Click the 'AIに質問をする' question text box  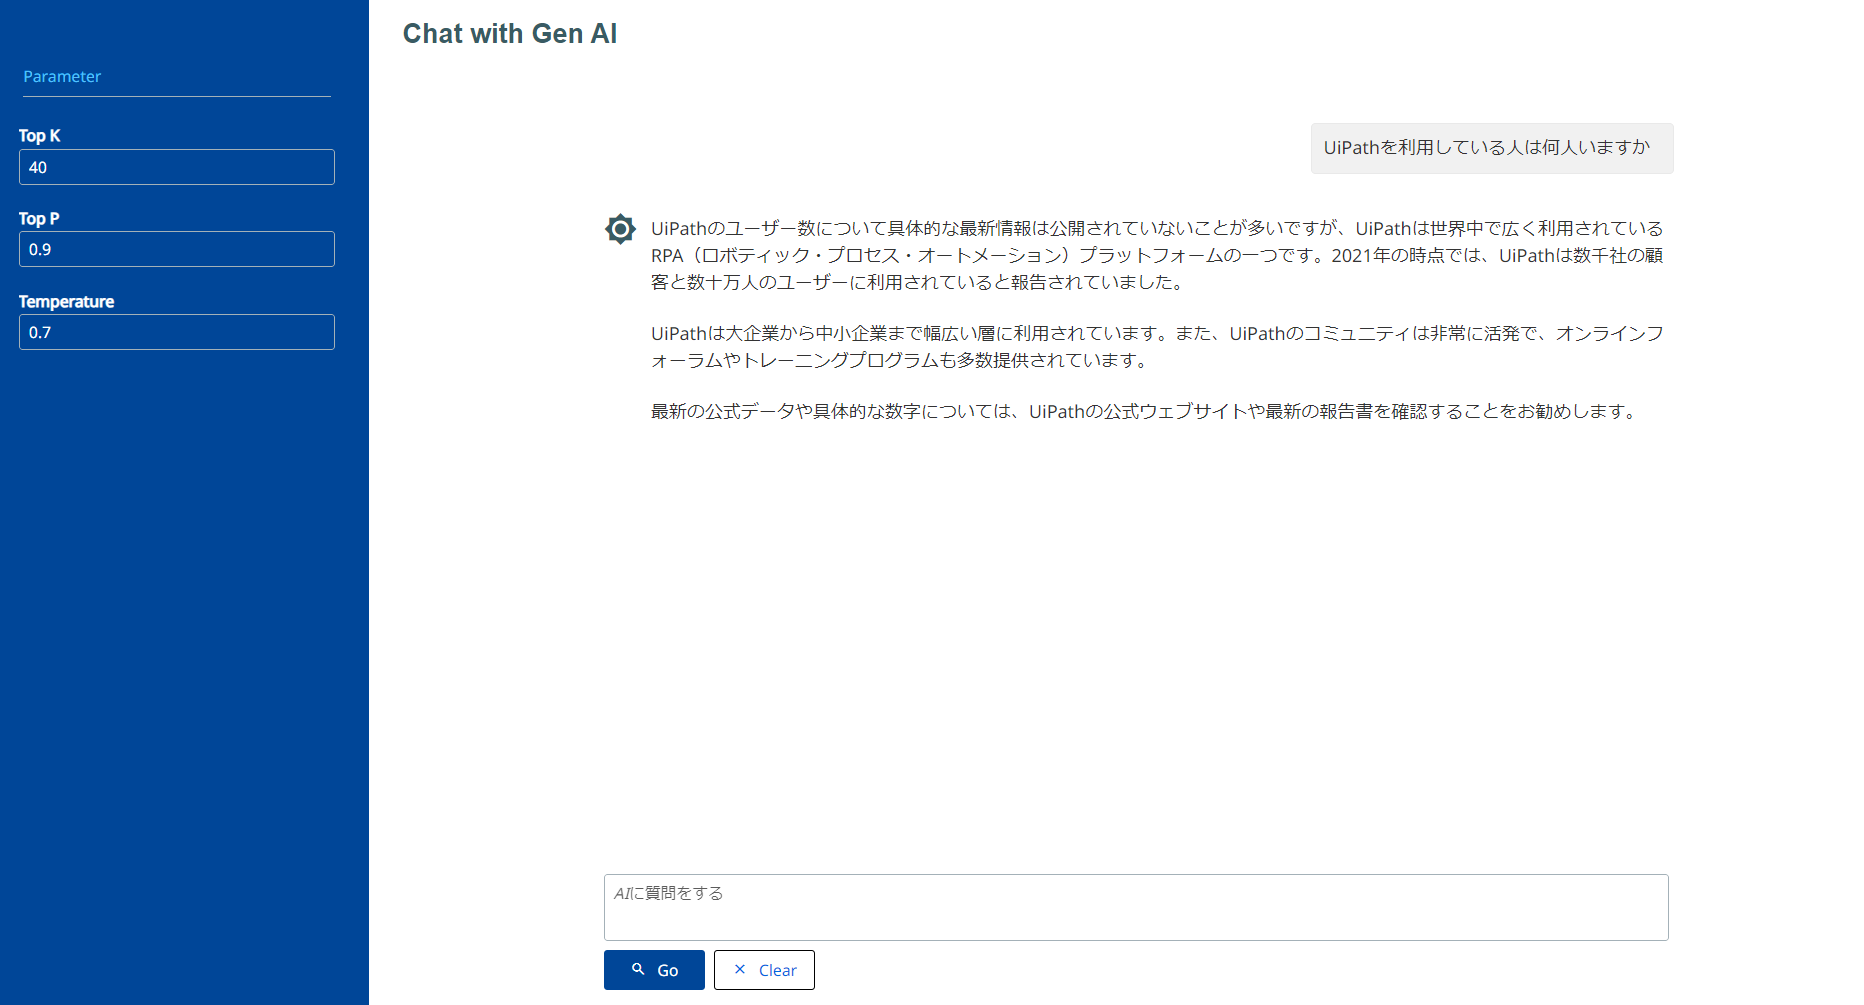(x=1136, y=907)
